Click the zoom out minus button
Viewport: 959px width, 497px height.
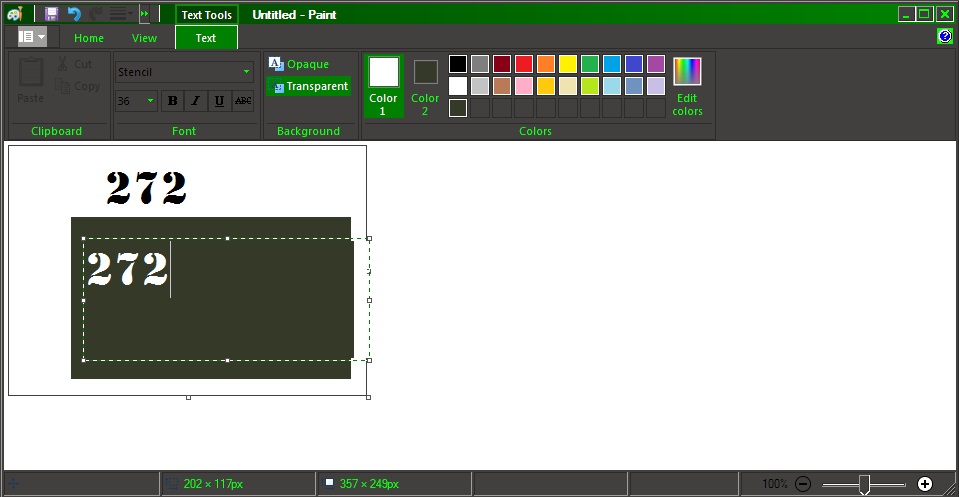803,484
